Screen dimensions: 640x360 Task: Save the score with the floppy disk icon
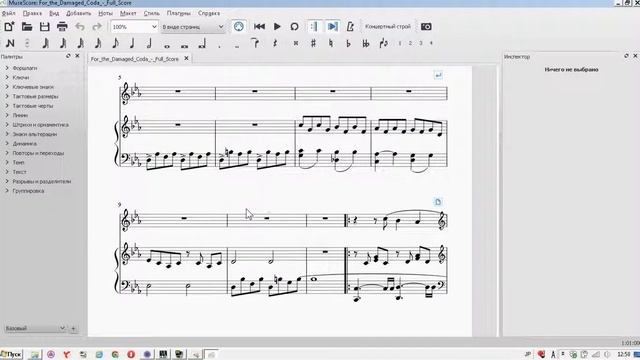(x=44, y=27)
